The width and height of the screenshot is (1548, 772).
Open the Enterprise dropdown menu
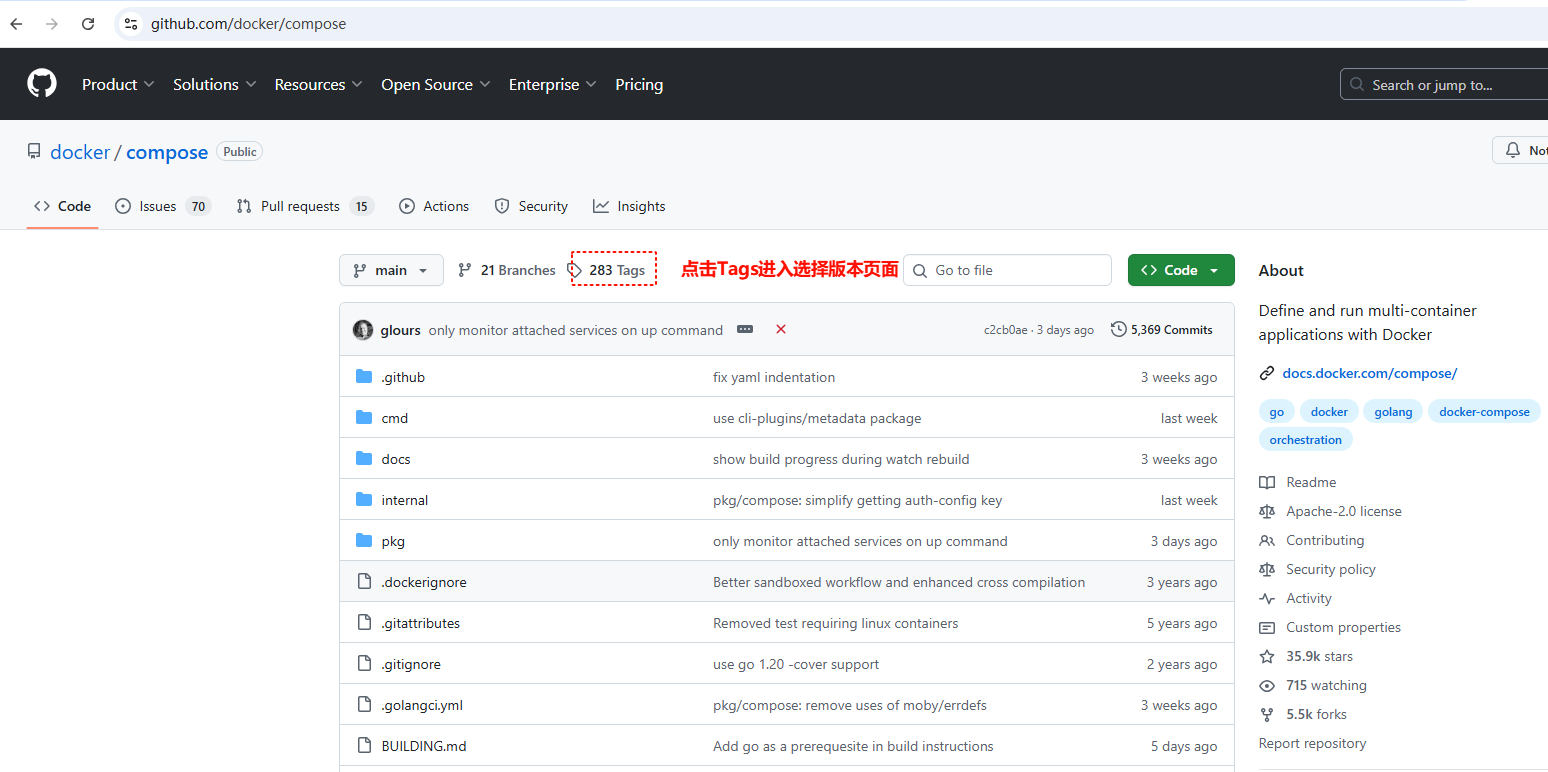[x=552, y=85]
